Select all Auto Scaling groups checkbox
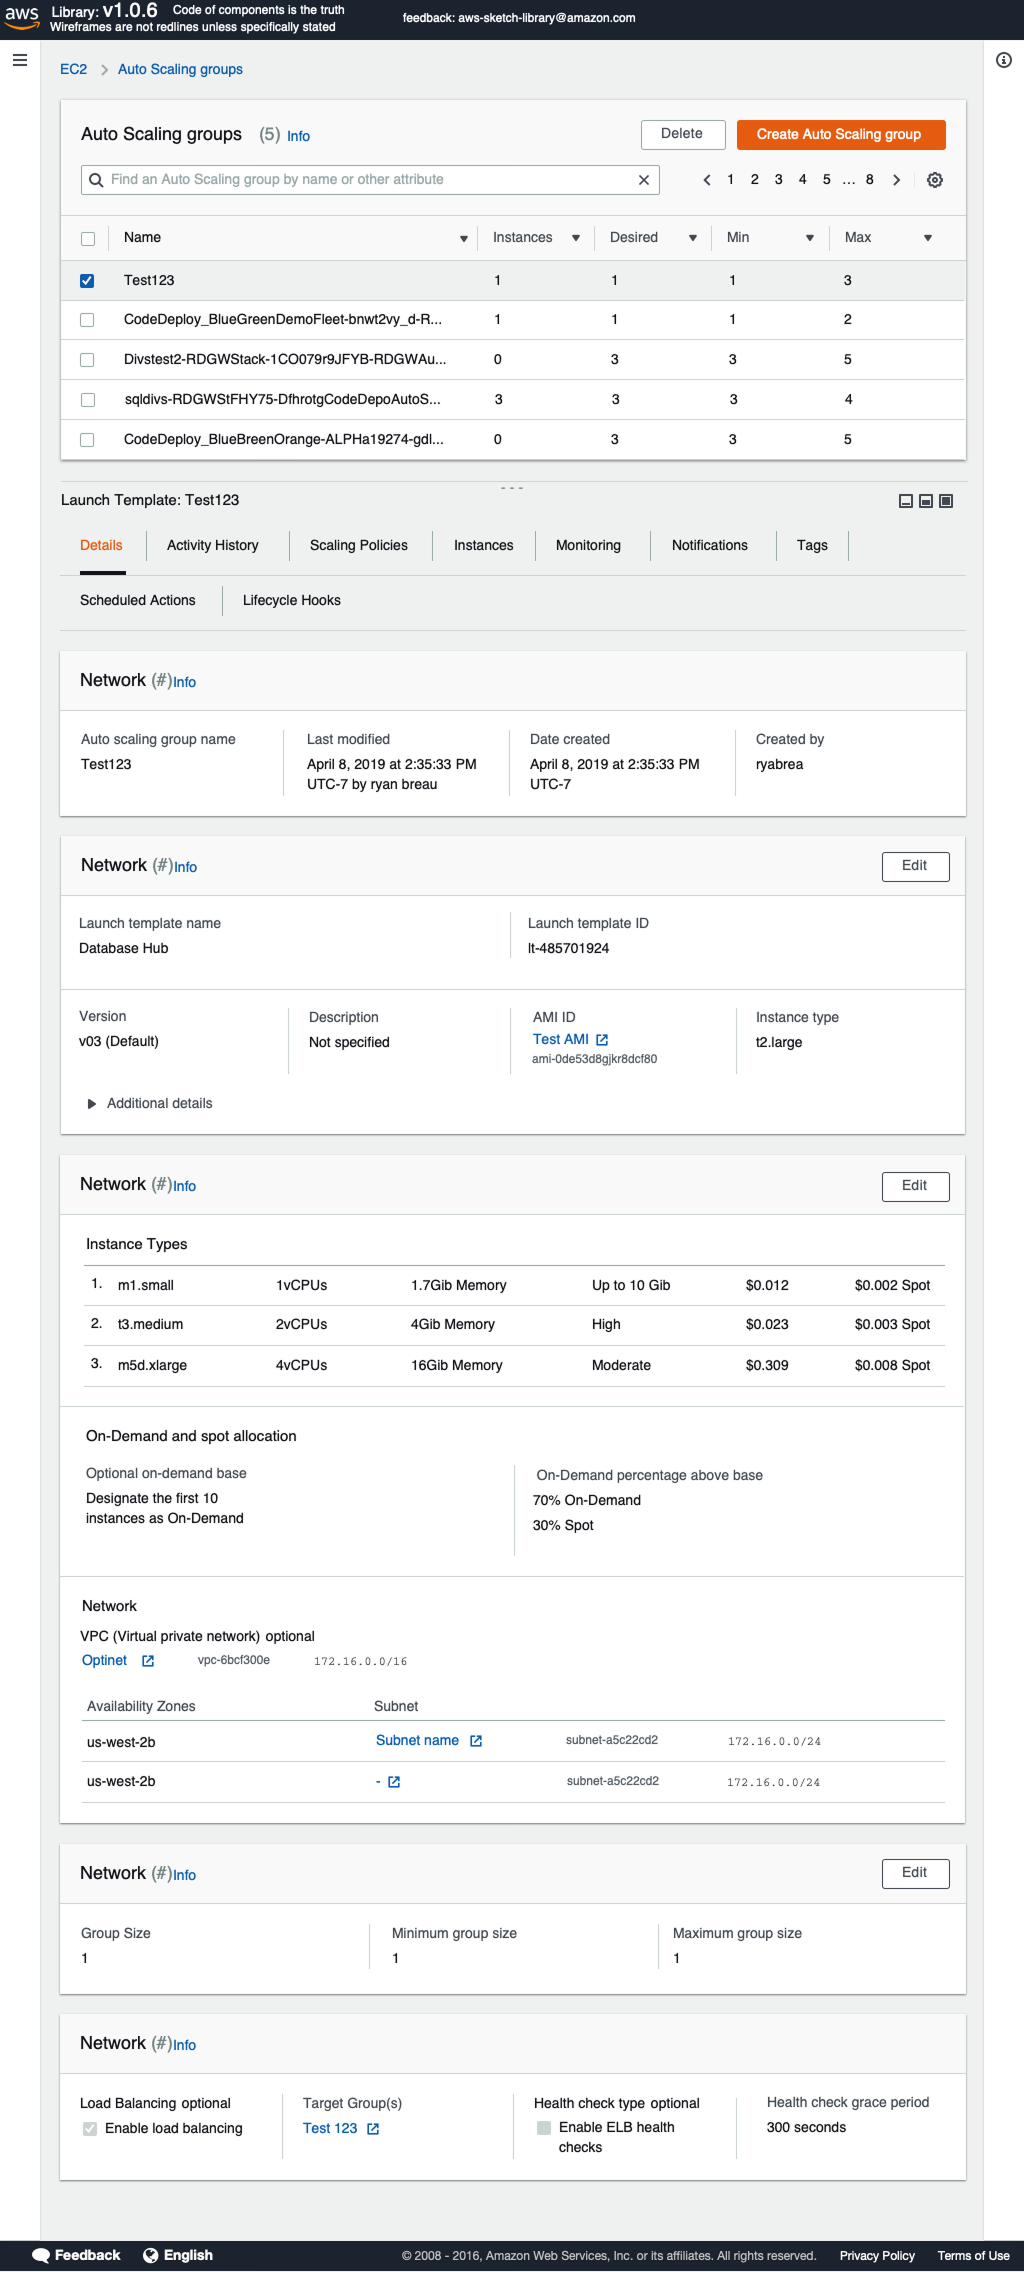Image resolution: width=1024 pixels, height=2272 pixels. click(88, 239)
